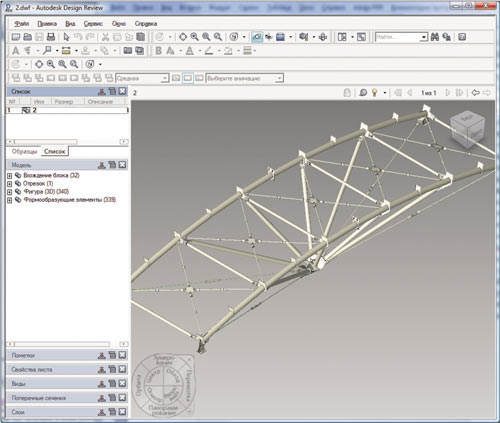Viewport: 500px width, 423px height.
Task: Open file with the folder icon
Action: tap(27, 37)
